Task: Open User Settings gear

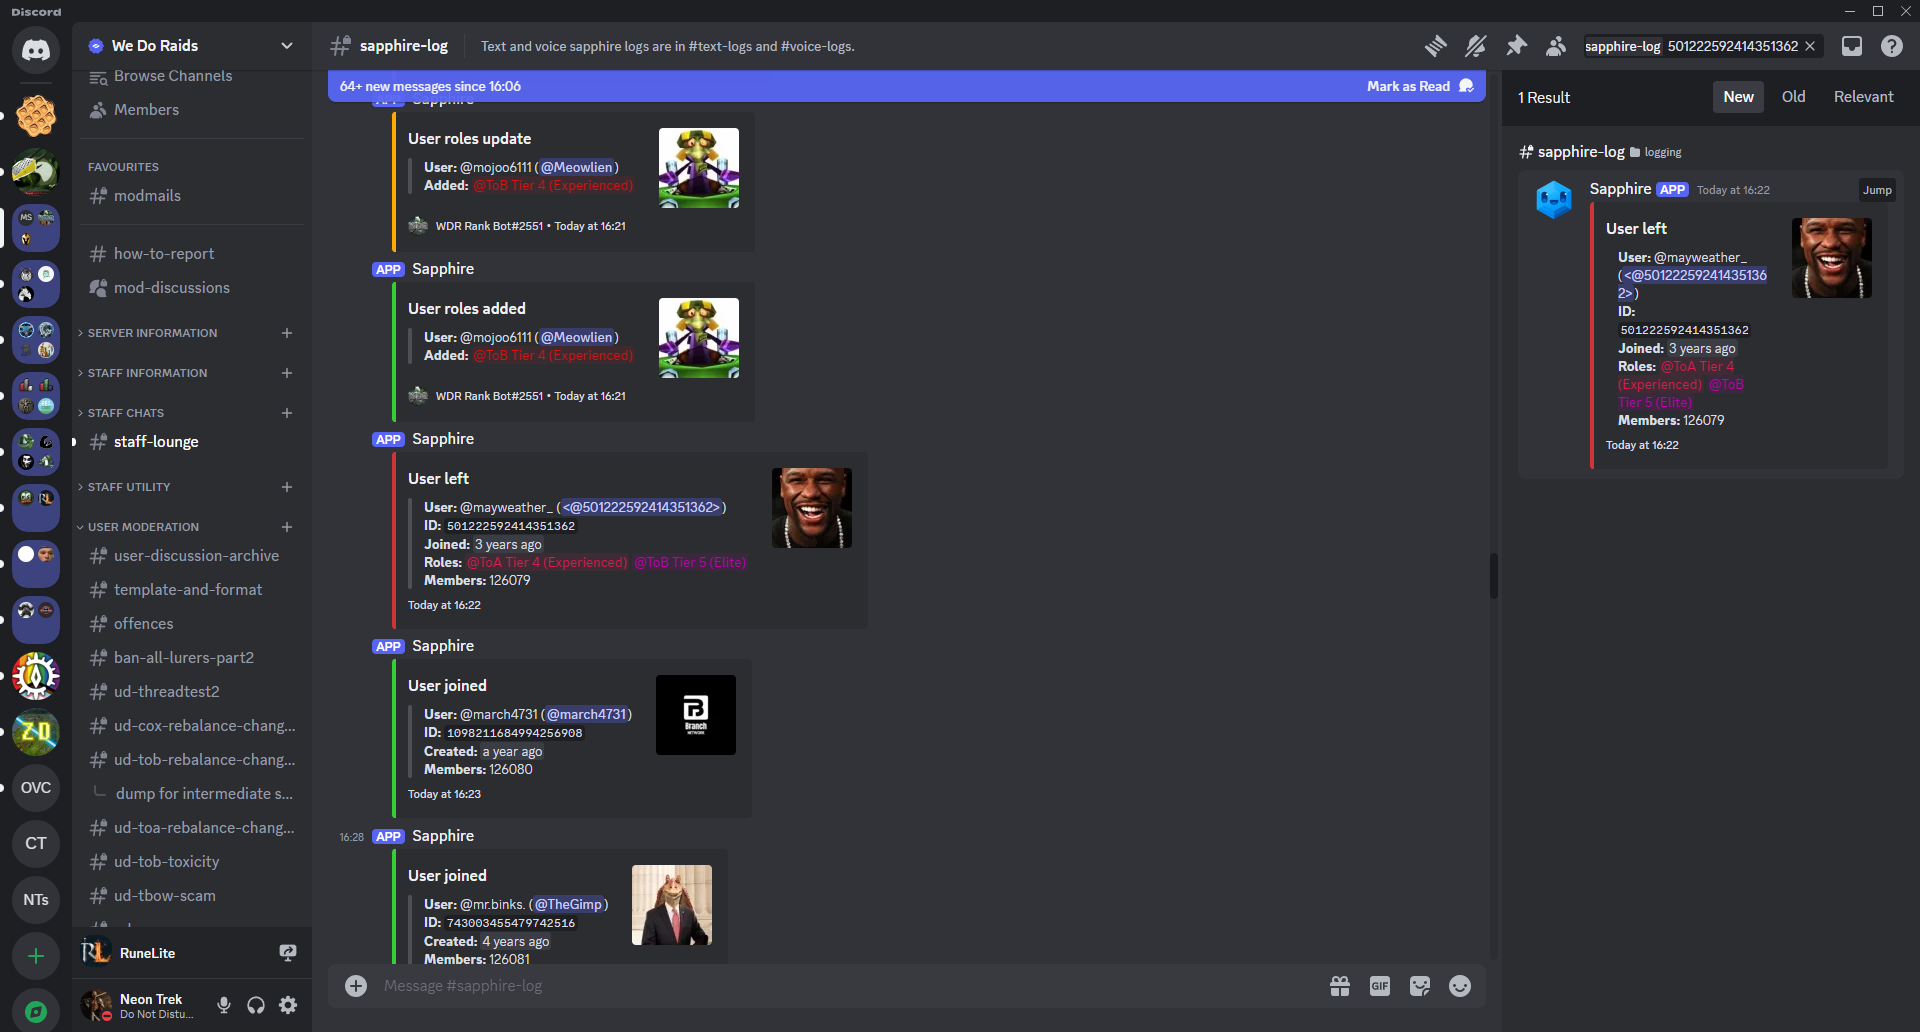Action: coord(288,1005)
